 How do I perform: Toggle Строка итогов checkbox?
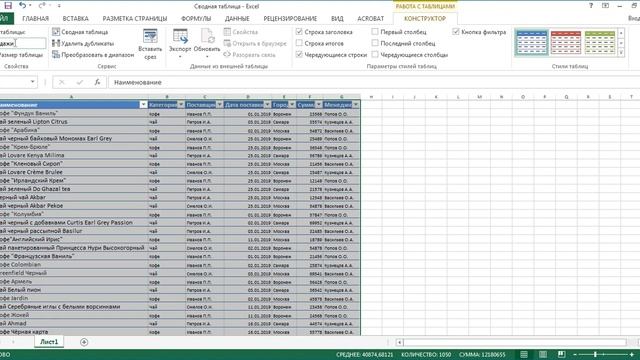(x=299, y=43)
